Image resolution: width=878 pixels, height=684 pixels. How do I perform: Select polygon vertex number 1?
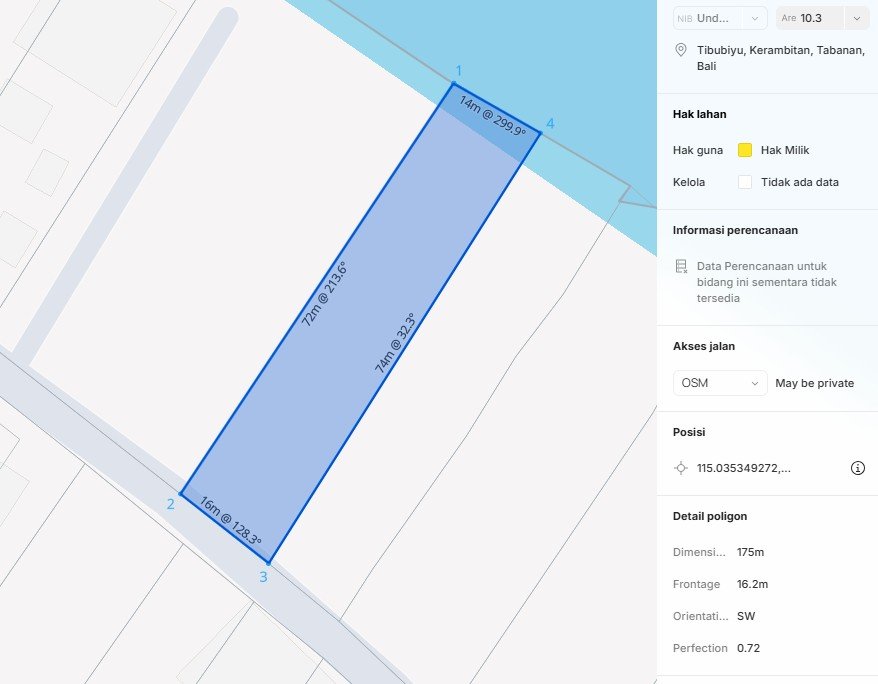pyautogui.click(x=453, y=84)
